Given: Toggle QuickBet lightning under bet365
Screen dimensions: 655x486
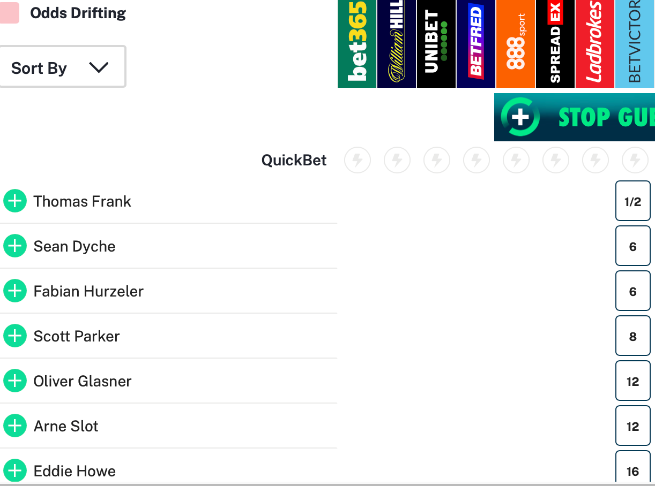Looking at the screenshot, I should [x=357, y=160].
